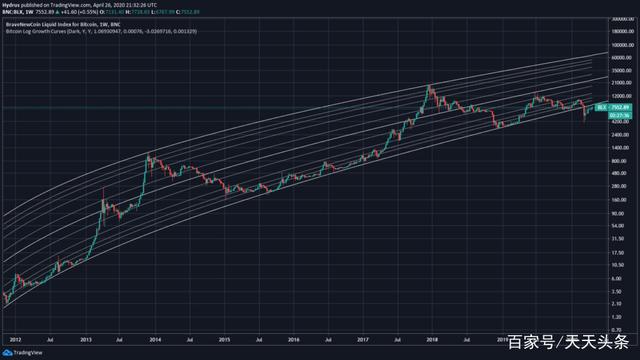Click the 'Hydrus published on TradingView.com' header
Image resolution: width=640 pixels, height=360 pixels.
point(80,5)
